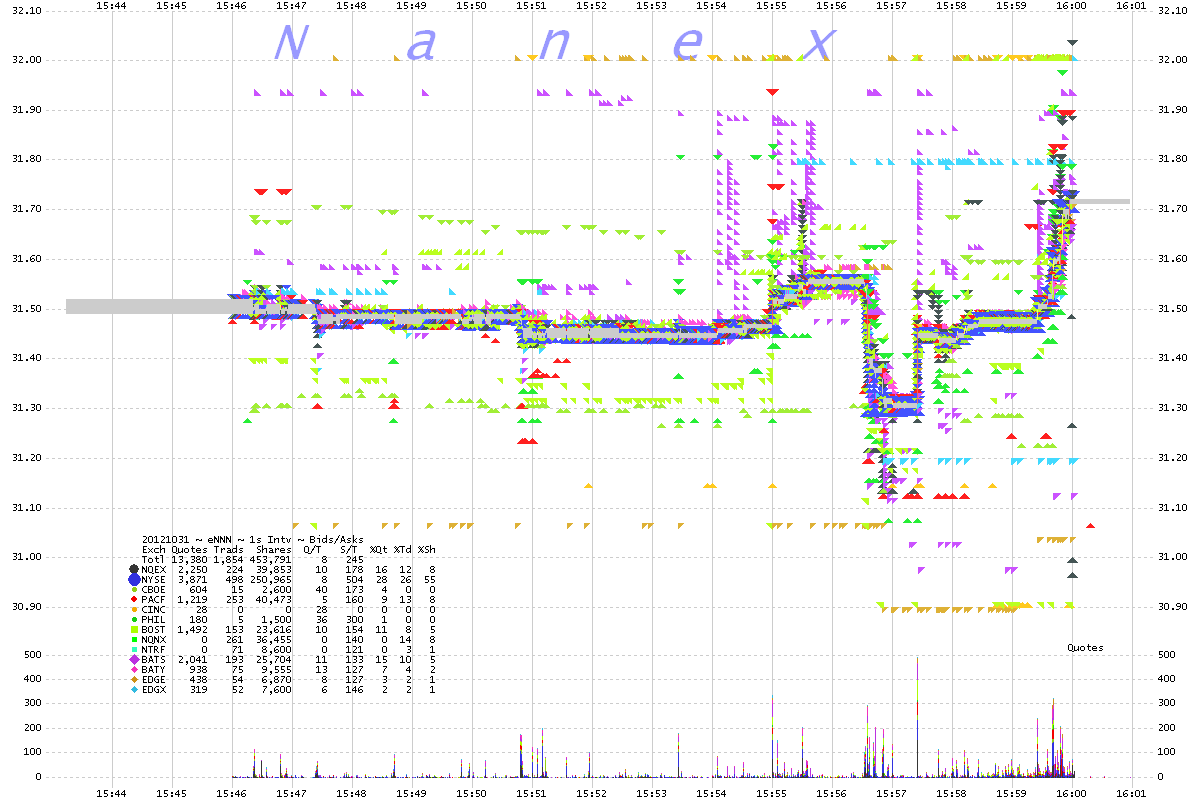Click the 'Totl' row label
Image resolution: width=1200 pixels, height=800 pixels.
(154, 559)
